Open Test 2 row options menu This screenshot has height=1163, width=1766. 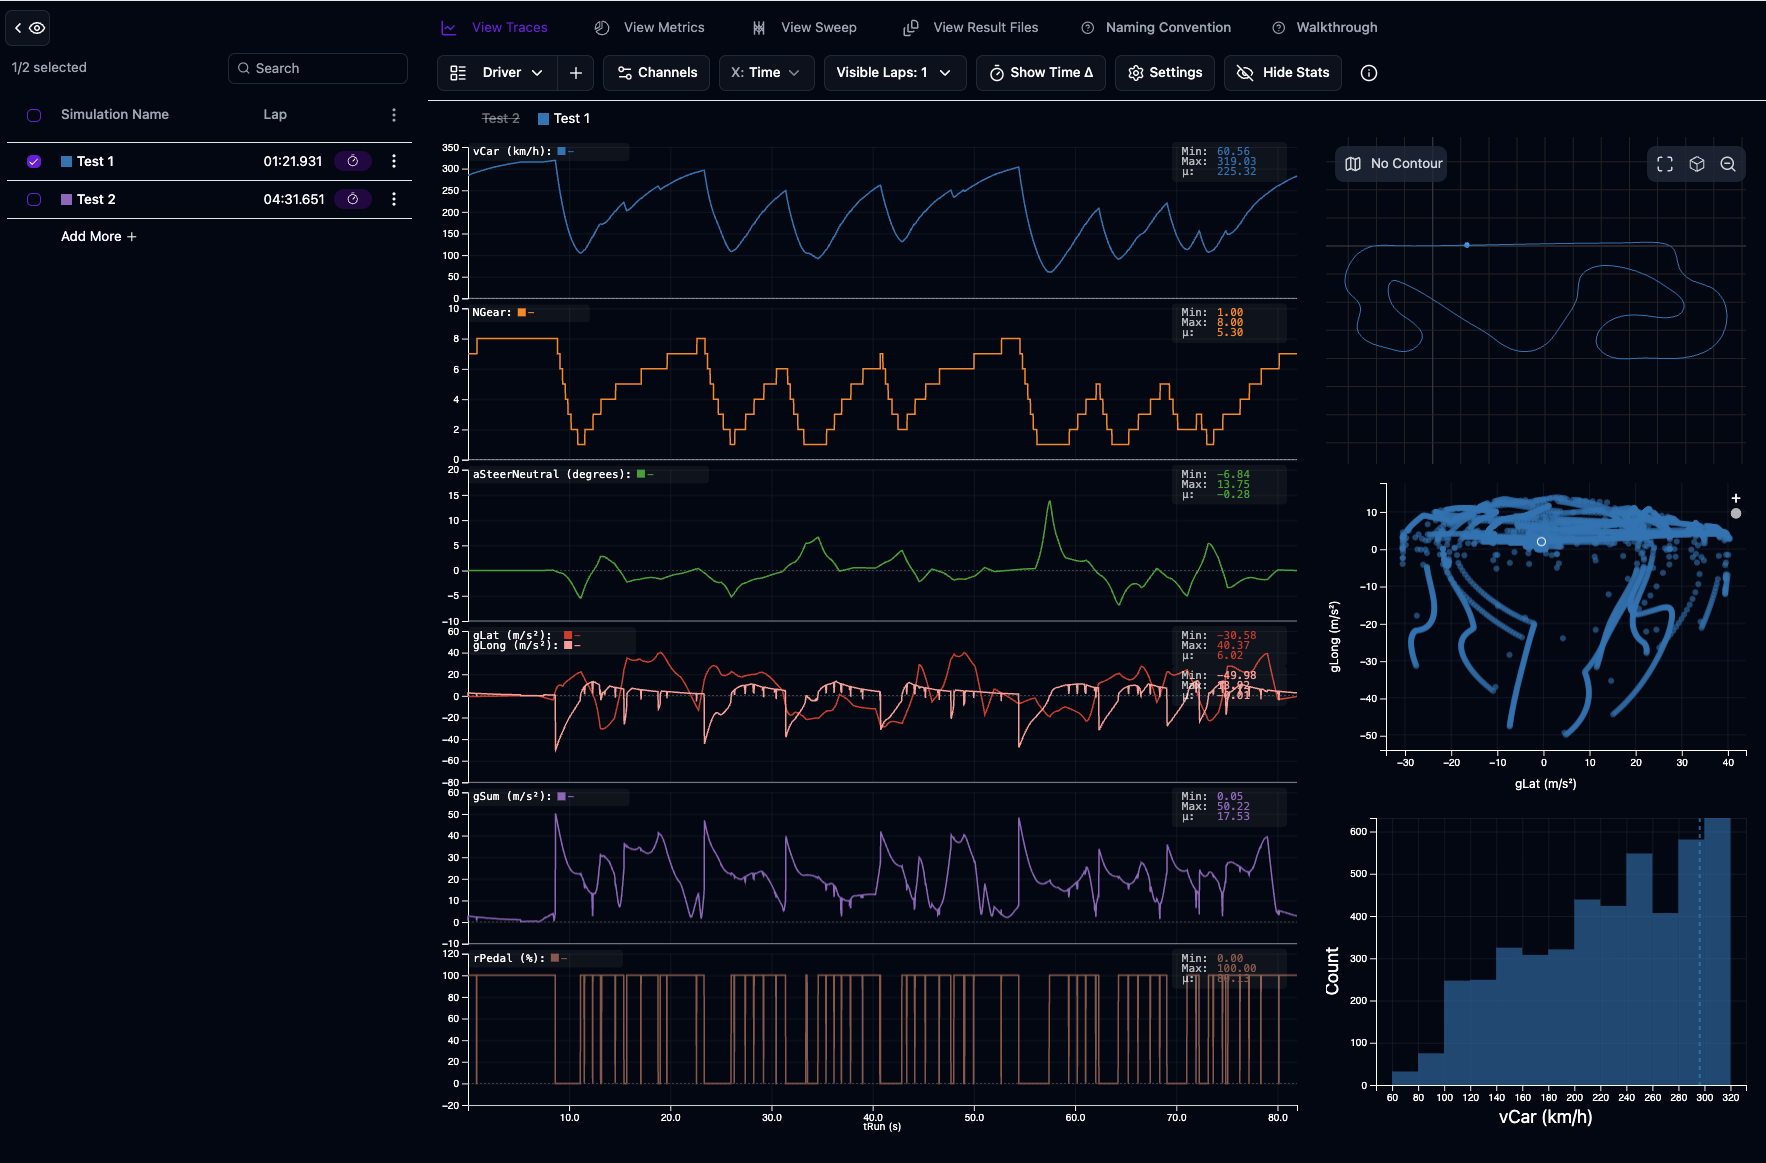coord(394,199)
